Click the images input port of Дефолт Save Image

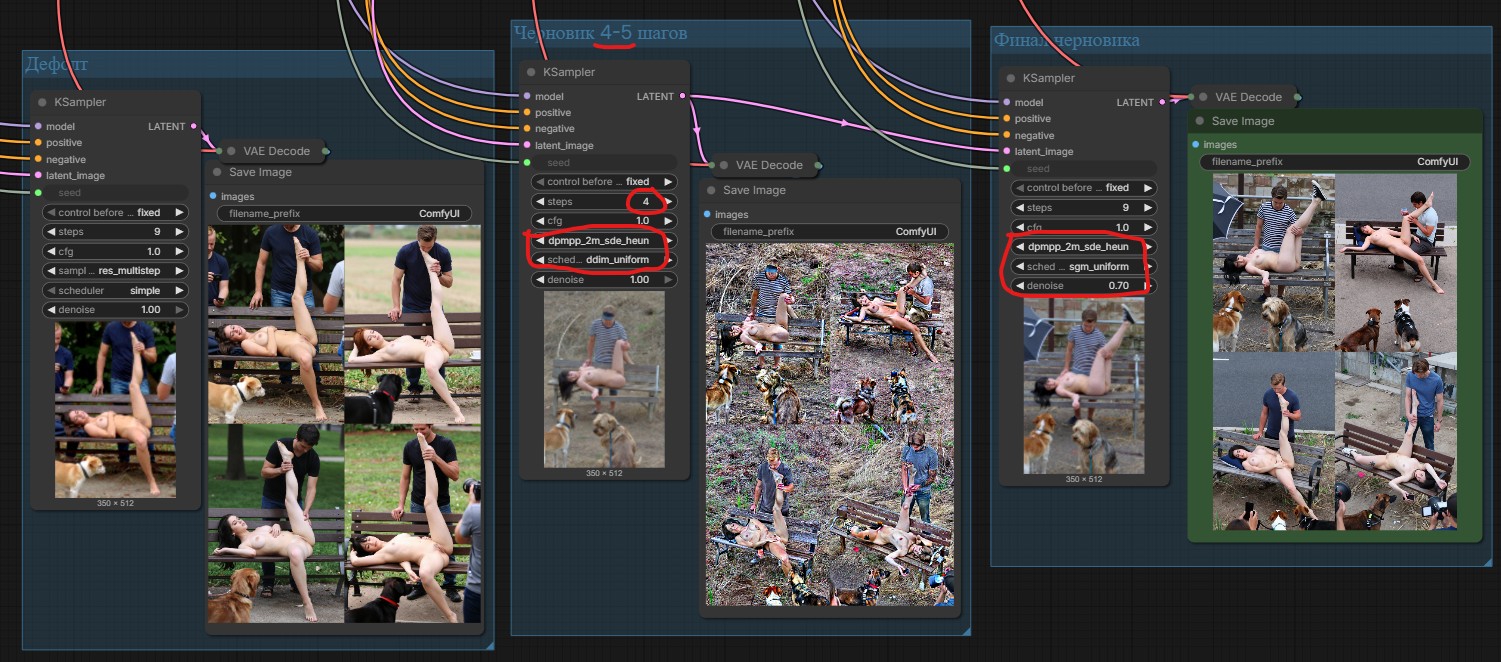[x=214, y=196]
